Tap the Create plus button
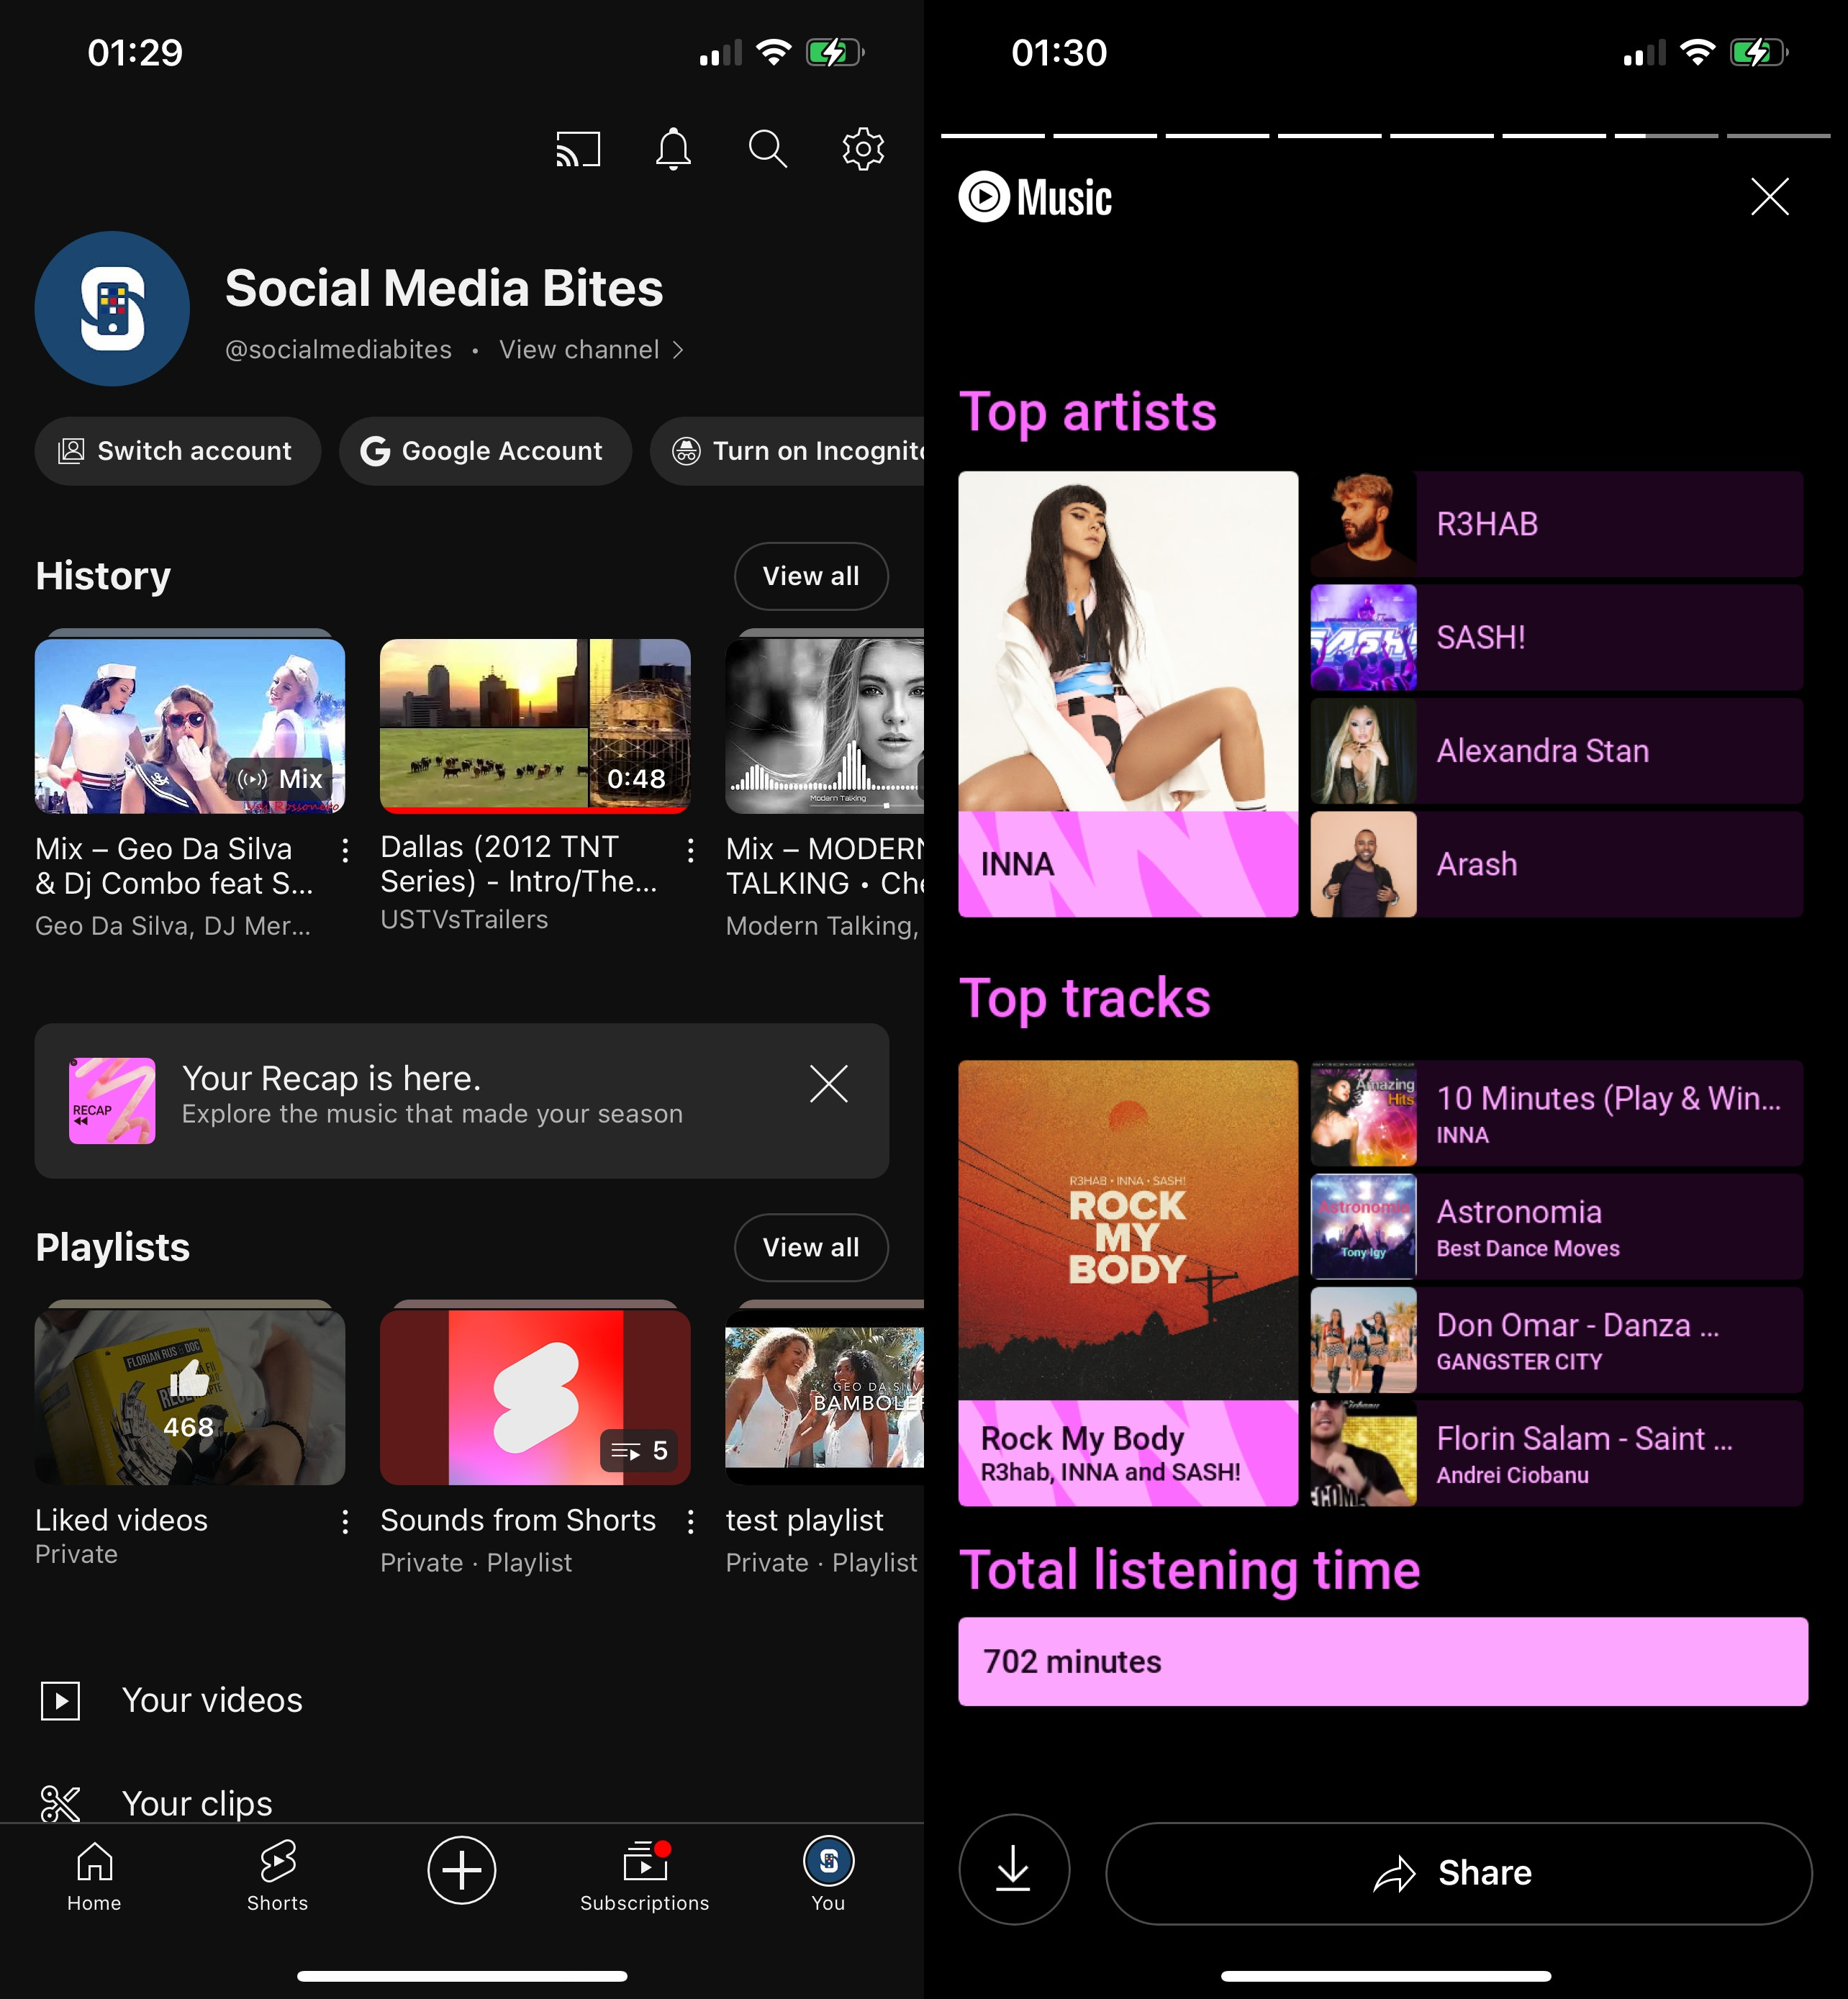Viewport: 1848px width, 1999px height. (462, 1870)
